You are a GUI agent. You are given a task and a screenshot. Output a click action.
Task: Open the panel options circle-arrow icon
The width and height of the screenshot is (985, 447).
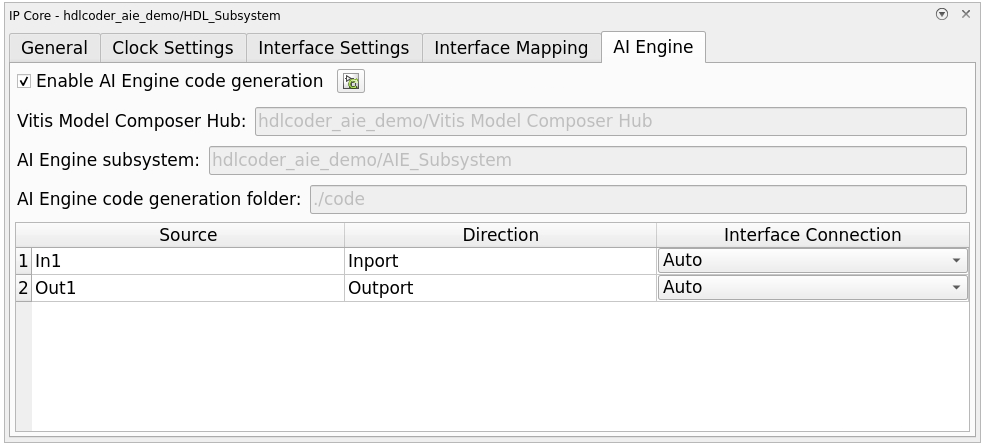coord(942,15)
